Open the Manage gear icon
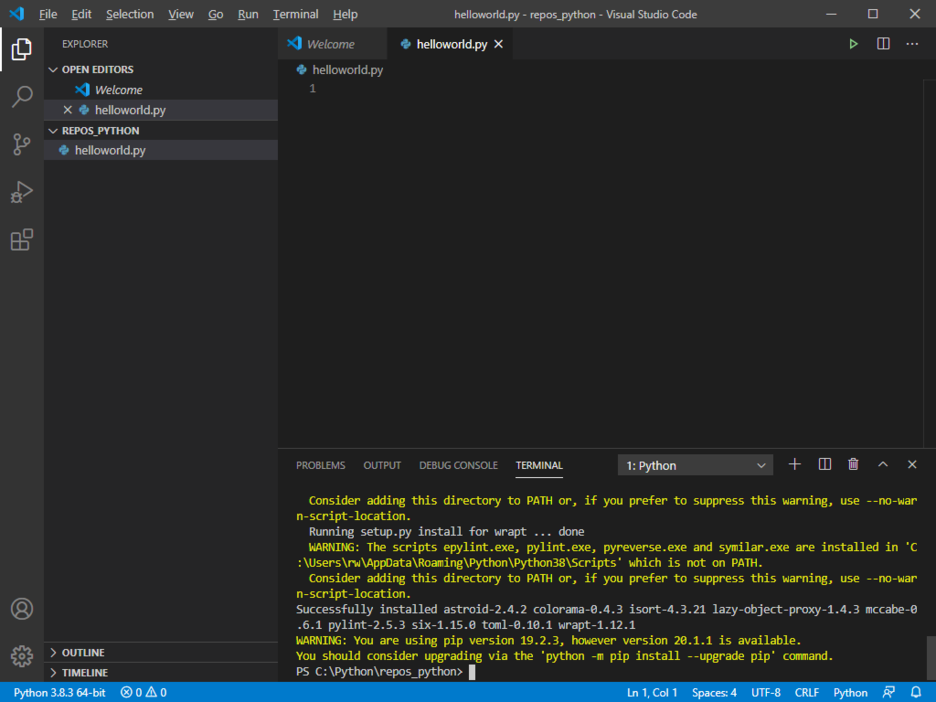 [x=21, y=656]
